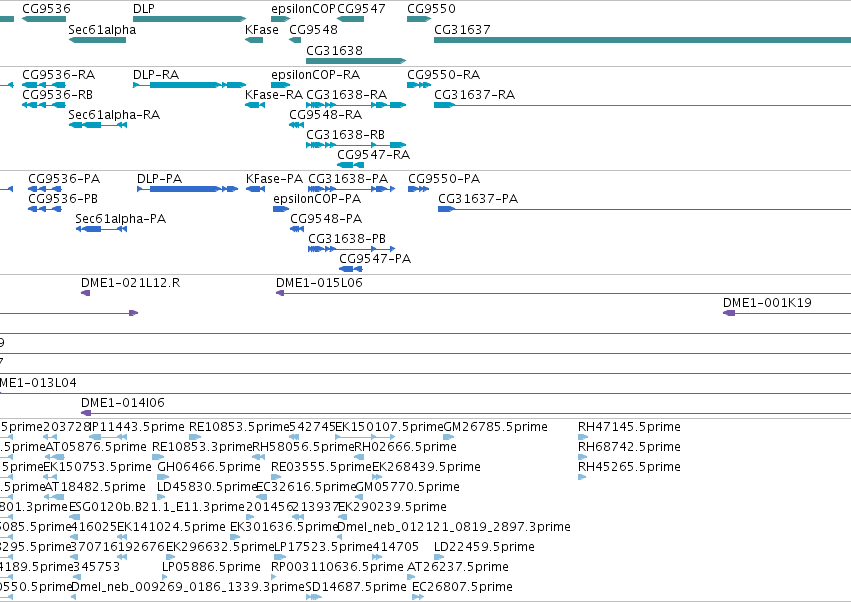Click the CG9547-RA transcript label

click(373, 155)
